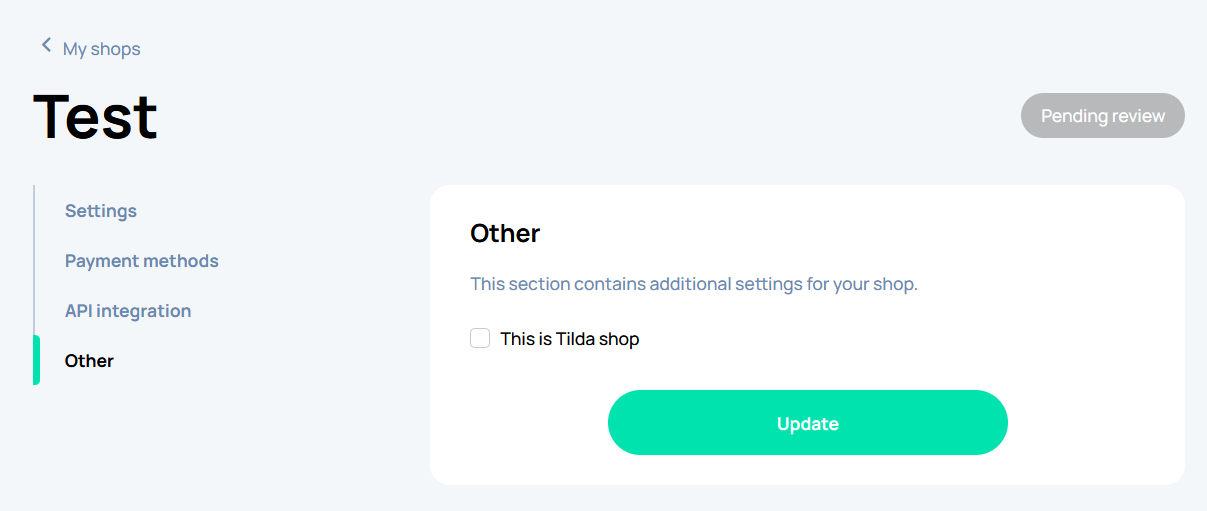Click green active marker beside Other
1207x511 pixels.
pyautogui.click(x=36, y=360)
